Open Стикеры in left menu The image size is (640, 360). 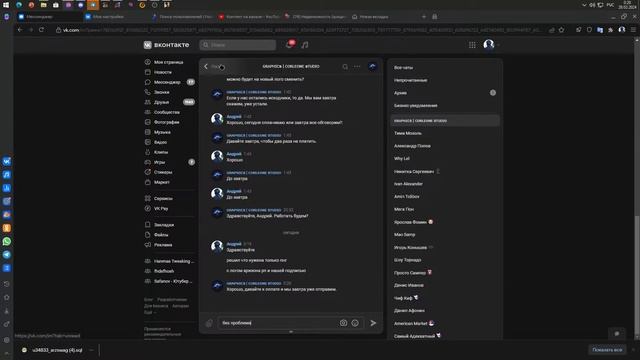tap(163, 172)
